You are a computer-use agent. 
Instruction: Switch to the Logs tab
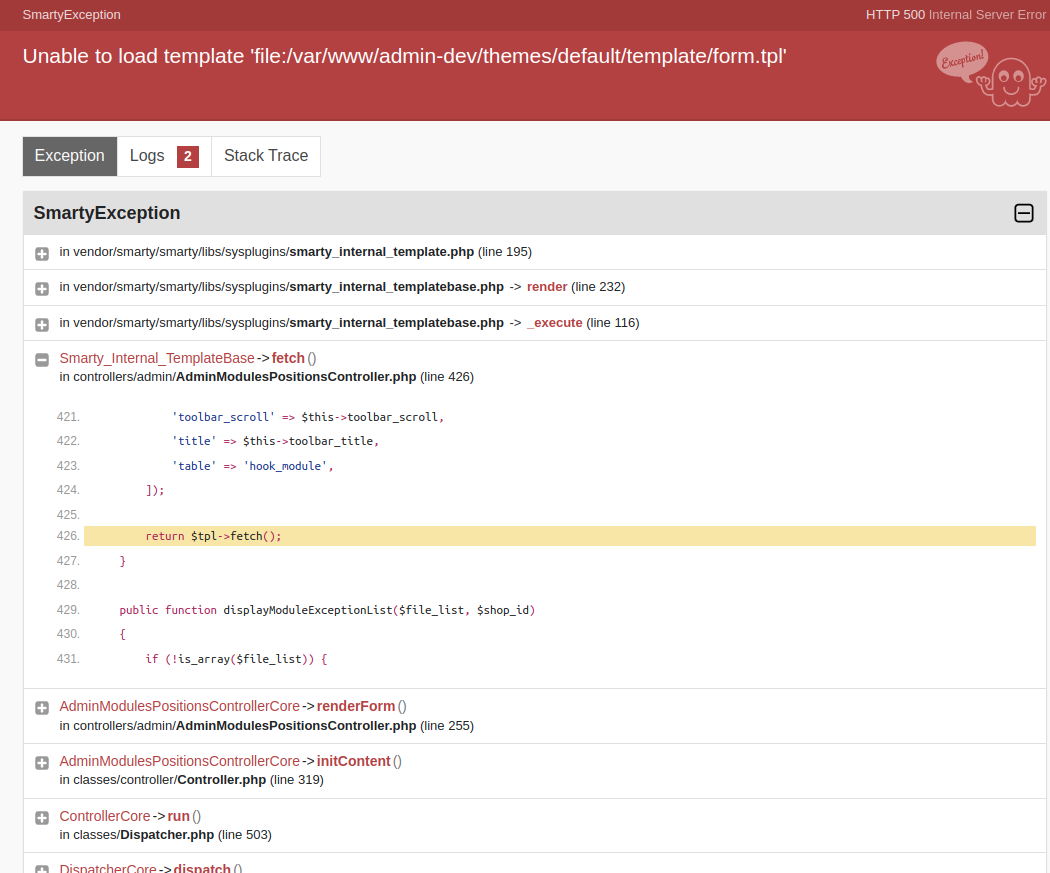pos(147,156)
